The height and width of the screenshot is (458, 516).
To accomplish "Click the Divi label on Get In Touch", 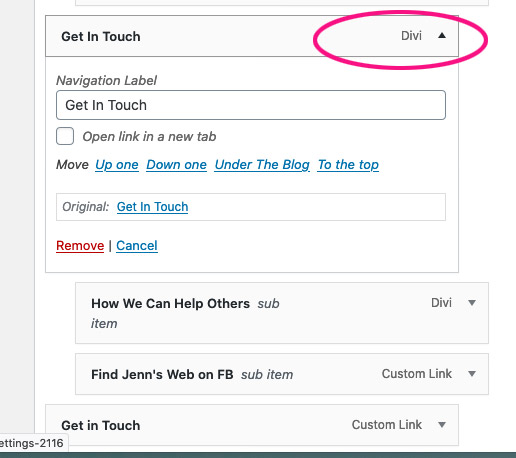I will click(411, 36).
